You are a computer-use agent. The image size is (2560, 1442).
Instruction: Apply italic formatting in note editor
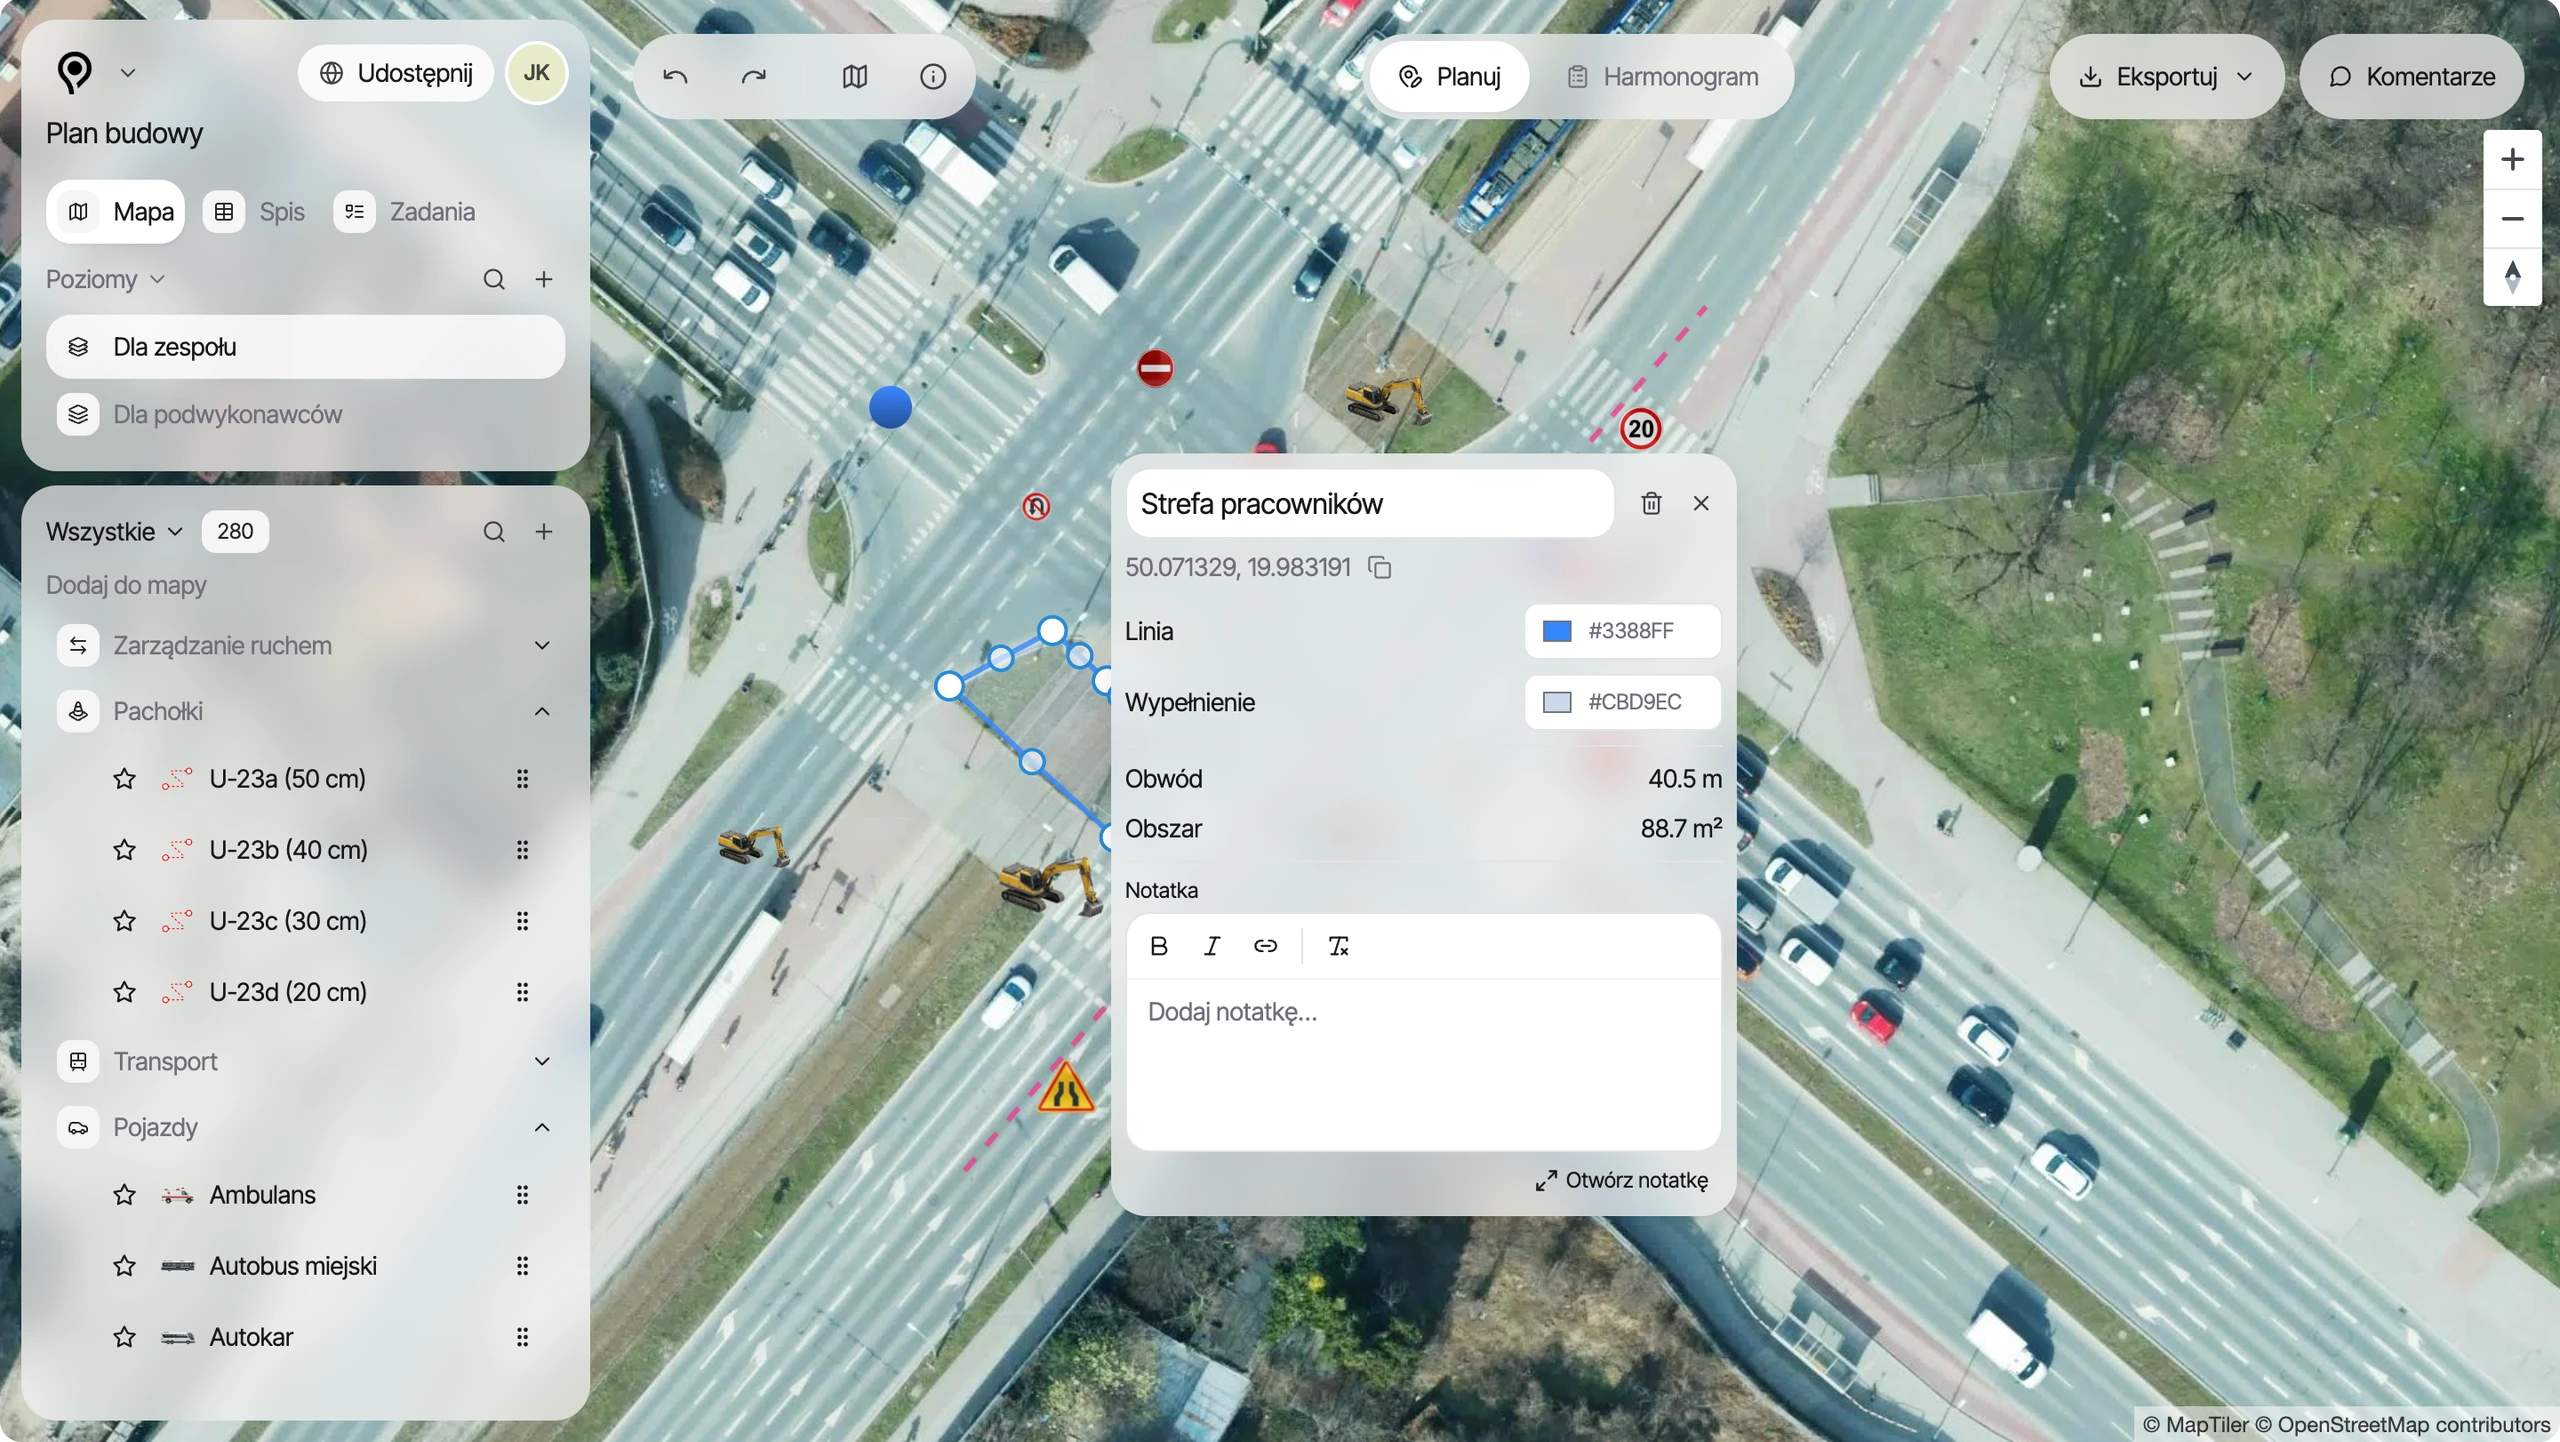point(1212,946)
